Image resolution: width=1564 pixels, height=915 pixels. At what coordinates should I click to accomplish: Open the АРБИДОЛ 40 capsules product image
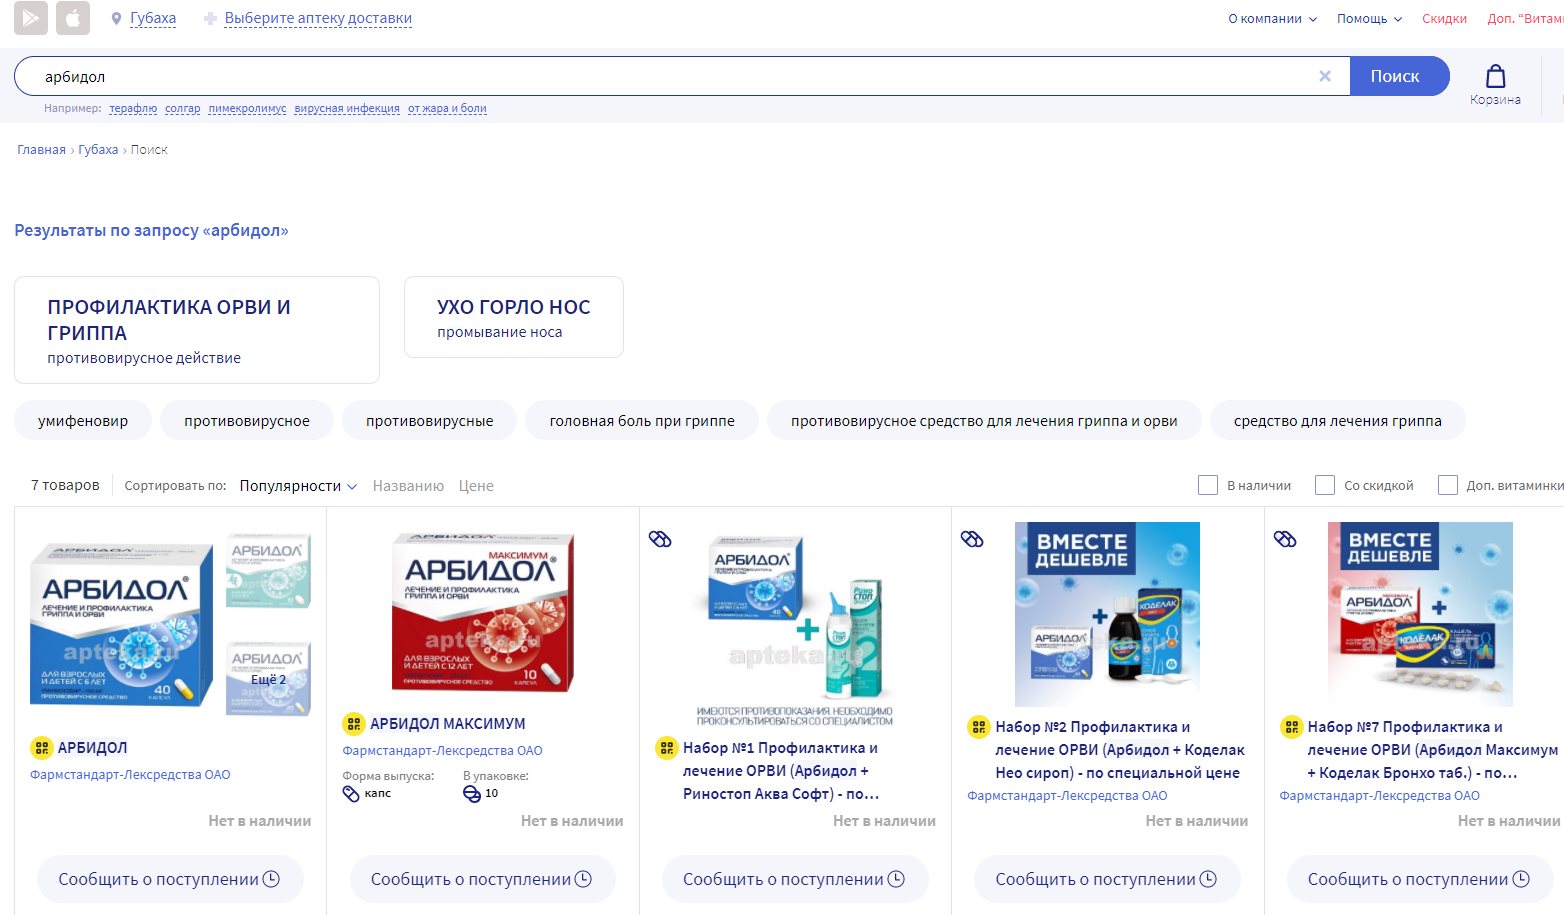pyautogui.click(x=121, y=626)
